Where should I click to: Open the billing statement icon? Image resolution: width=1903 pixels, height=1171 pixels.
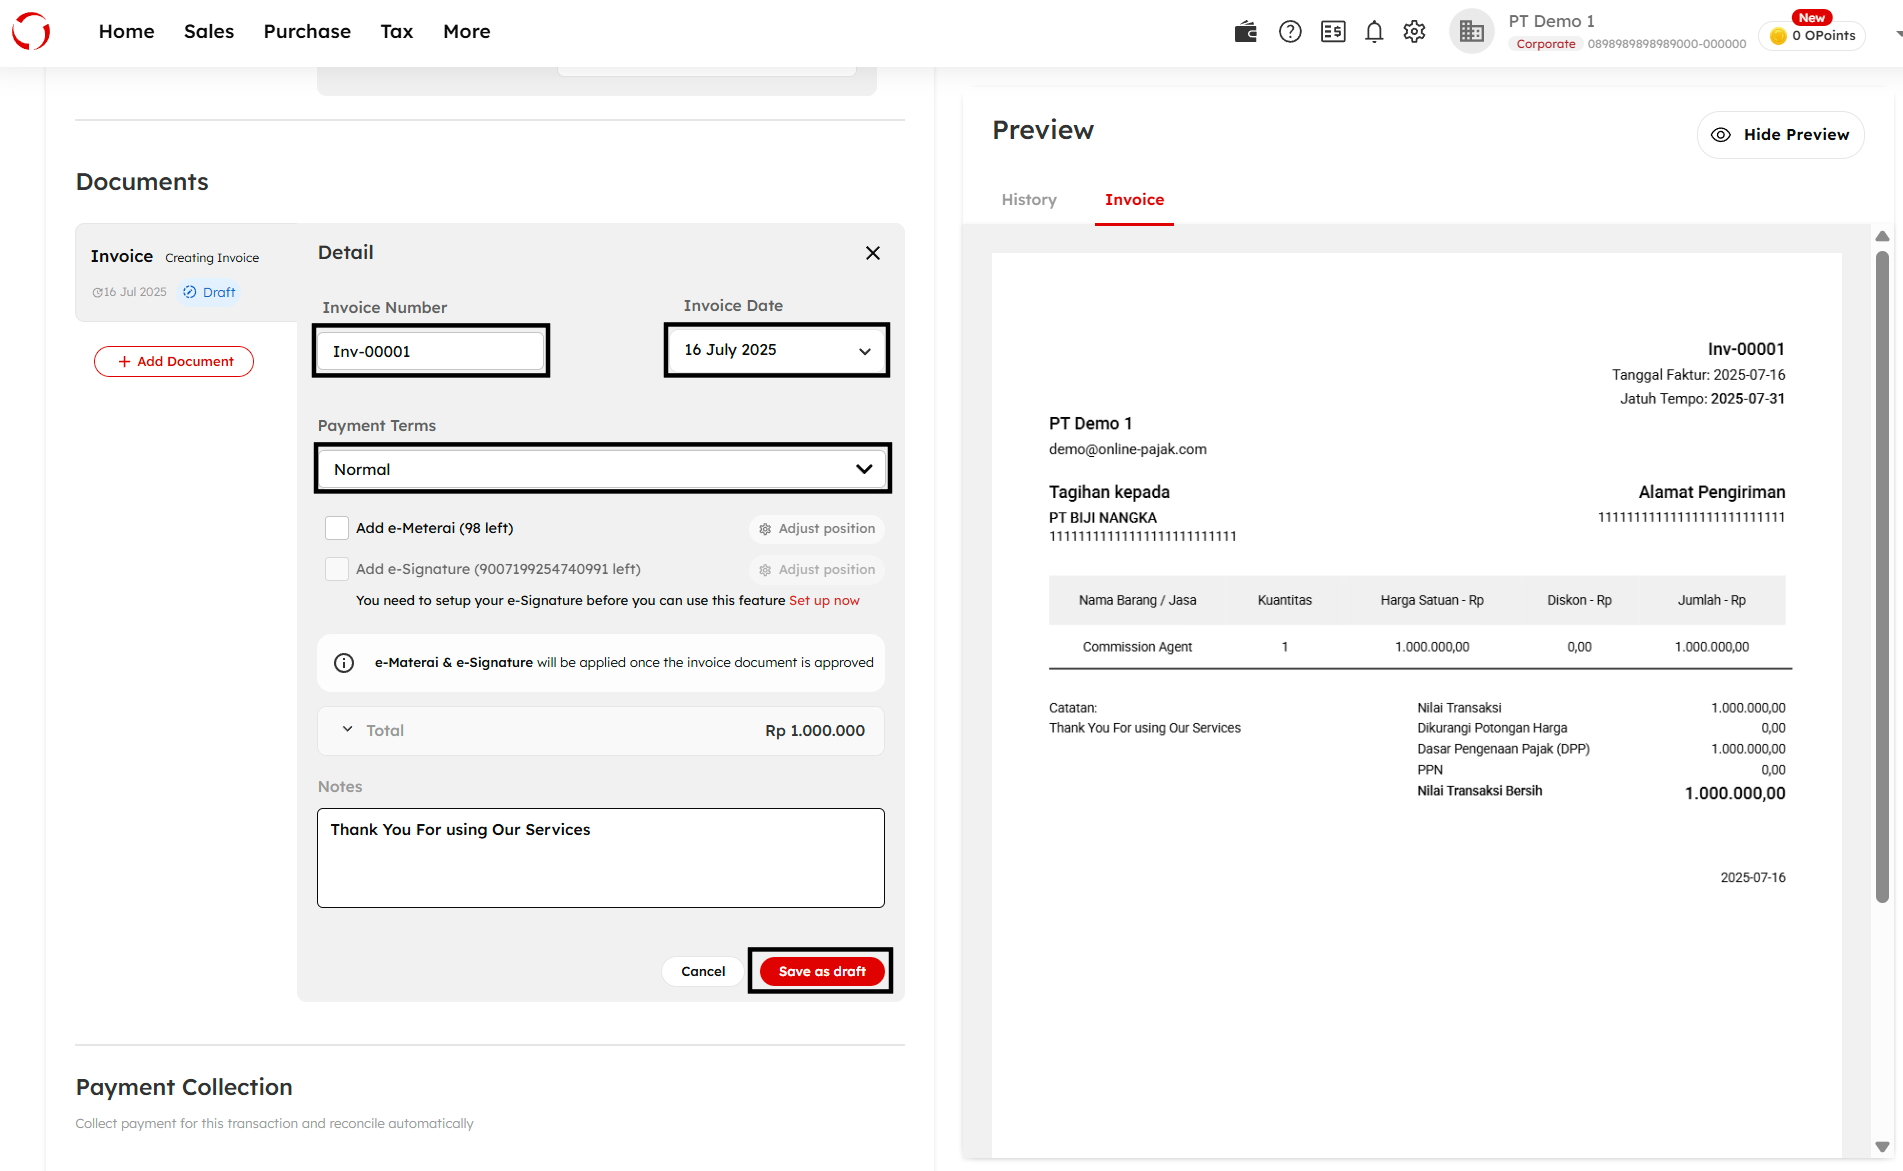pos(1333,32)
